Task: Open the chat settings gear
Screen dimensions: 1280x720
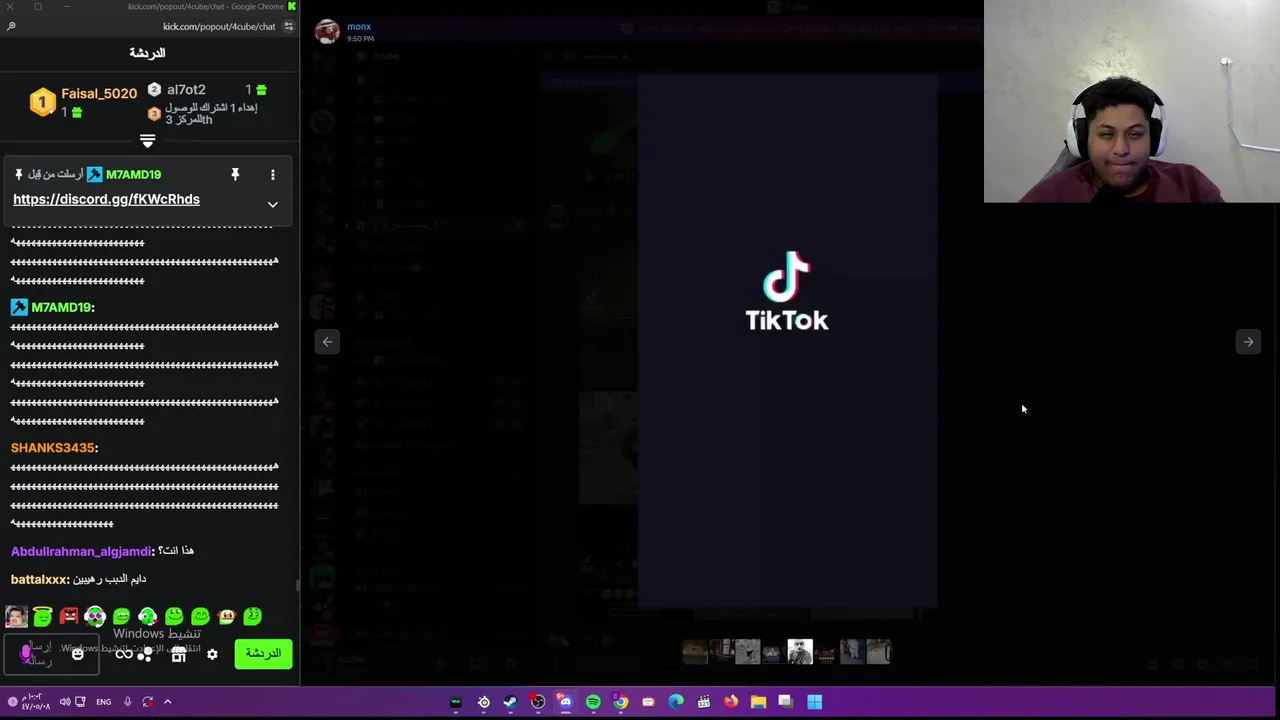Action: coord(212,654)
